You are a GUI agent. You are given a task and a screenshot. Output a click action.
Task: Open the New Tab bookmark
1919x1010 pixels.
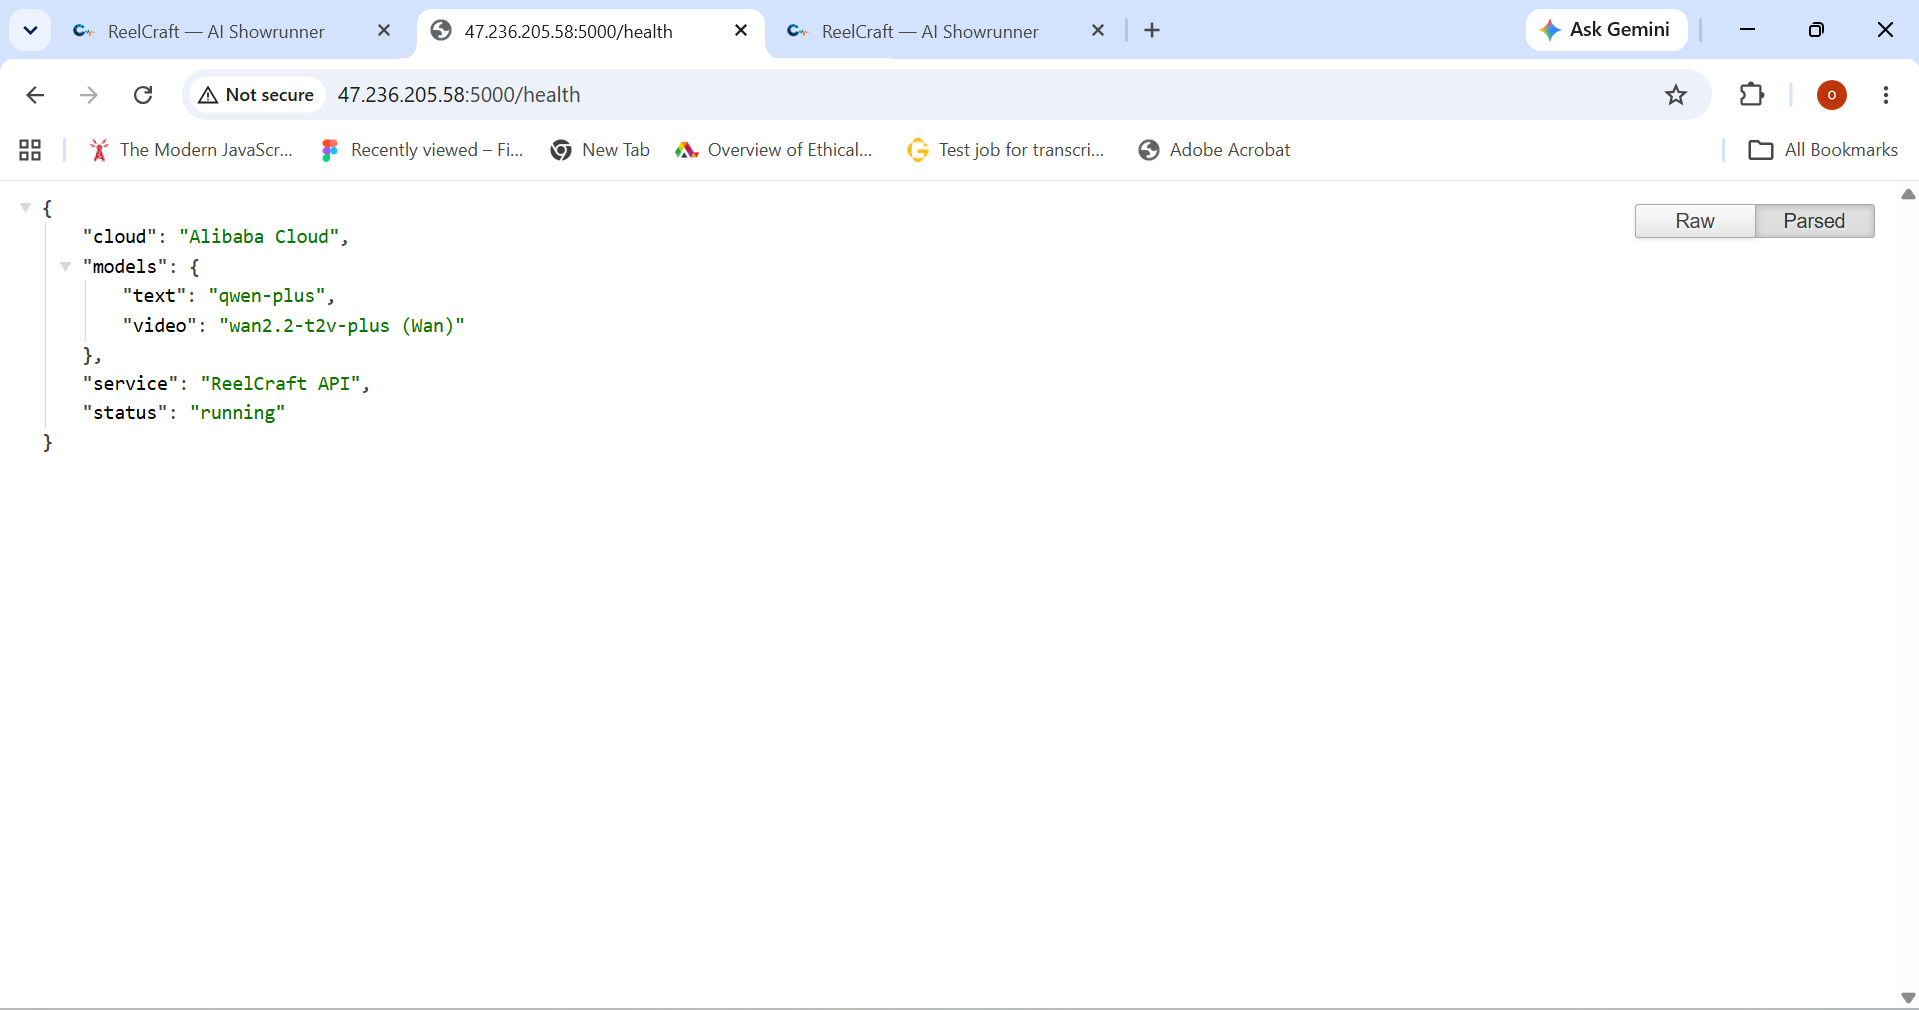click(x=600, y=150)
